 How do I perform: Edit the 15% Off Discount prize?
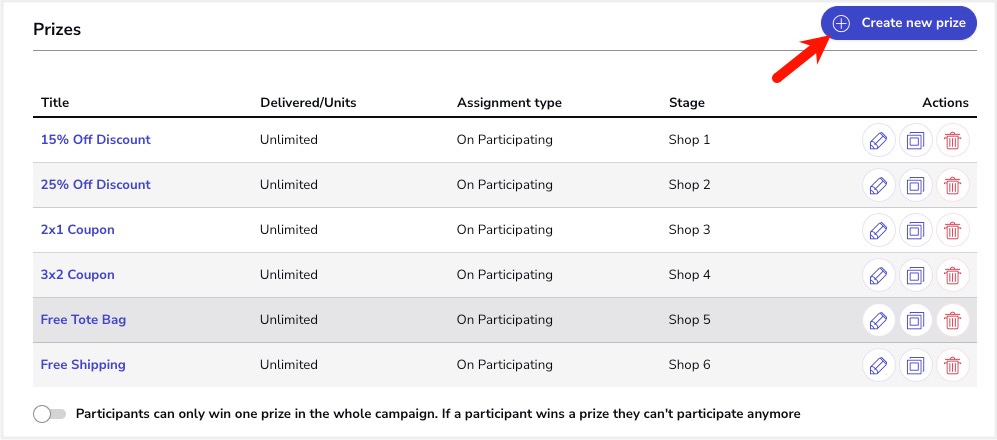[x=878, y=141]
